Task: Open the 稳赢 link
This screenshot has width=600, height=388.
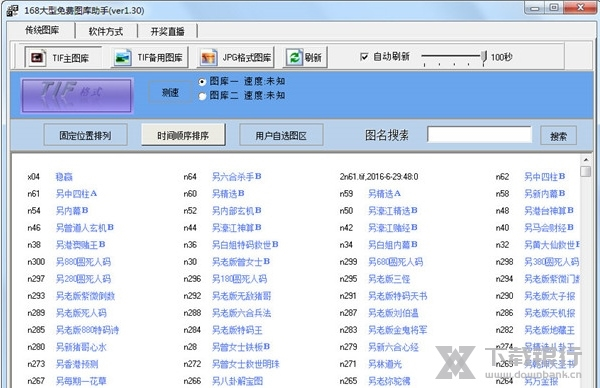Action: (x=64, y=177)
